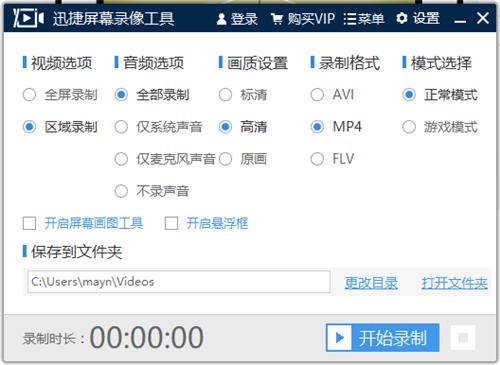Click the 模式选择 section heading
Viewport: 500px width, 365px height.
pyautogui.click(x=441, y=63)
